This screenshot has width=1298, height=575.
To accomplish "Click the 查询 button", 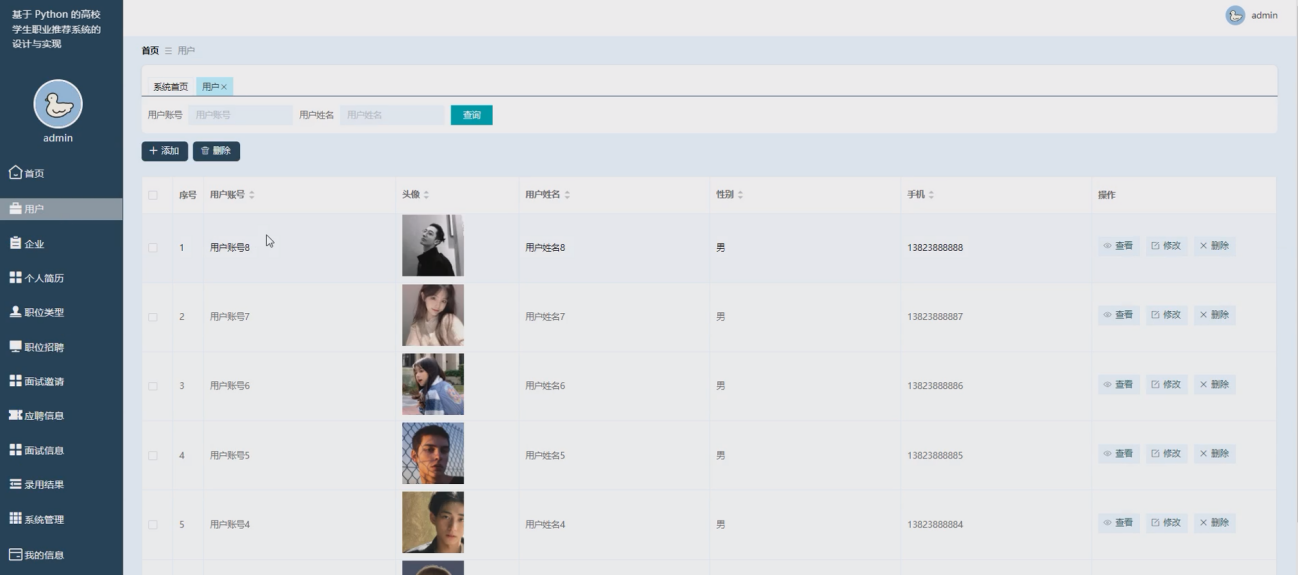I will point(471,115).
